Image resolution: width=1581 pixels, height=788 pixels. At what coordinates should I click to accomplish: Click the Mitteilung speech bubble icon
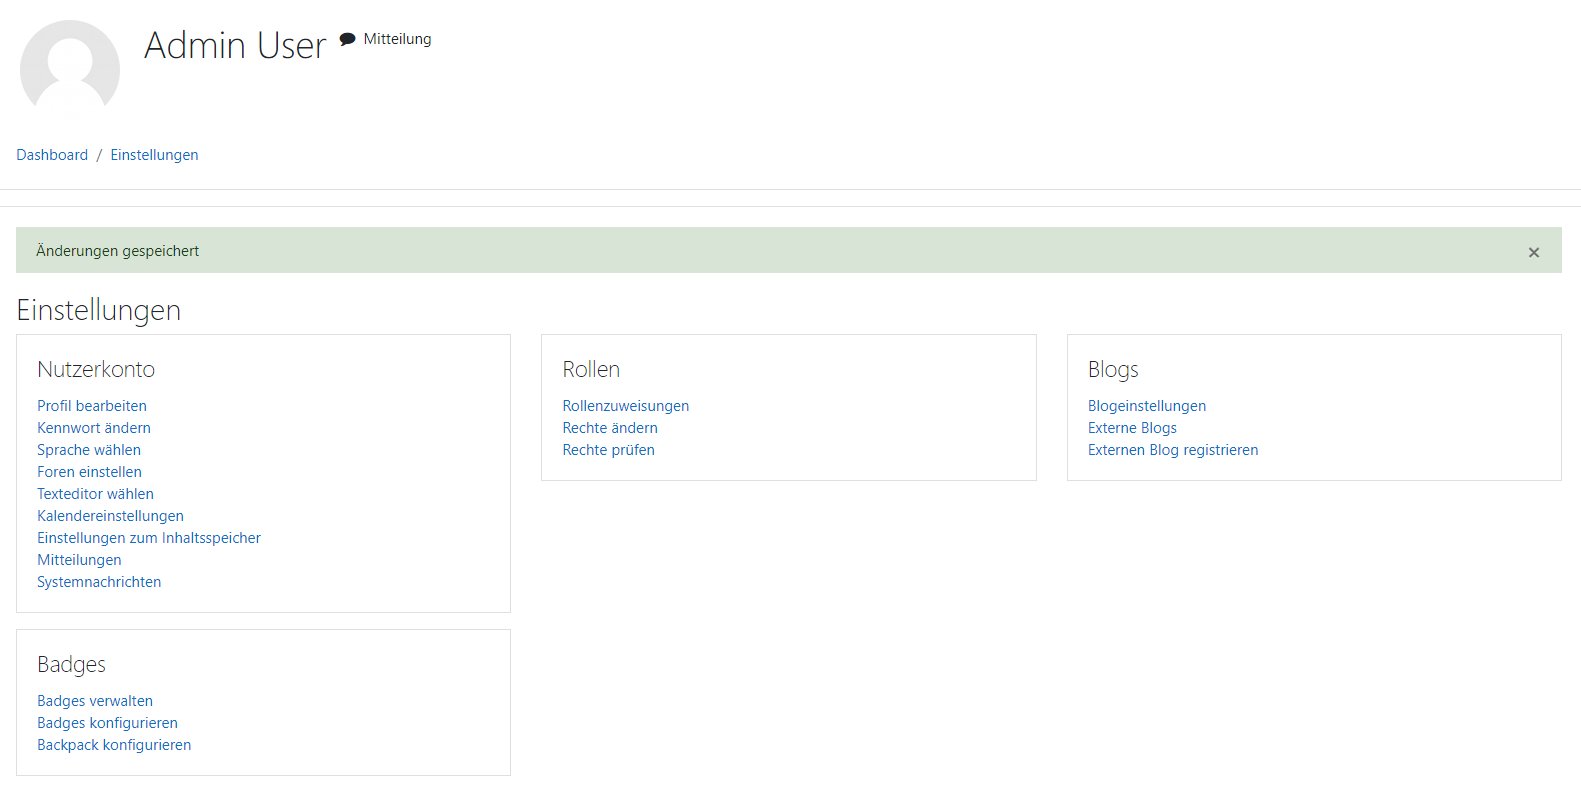tap(347, 39)
